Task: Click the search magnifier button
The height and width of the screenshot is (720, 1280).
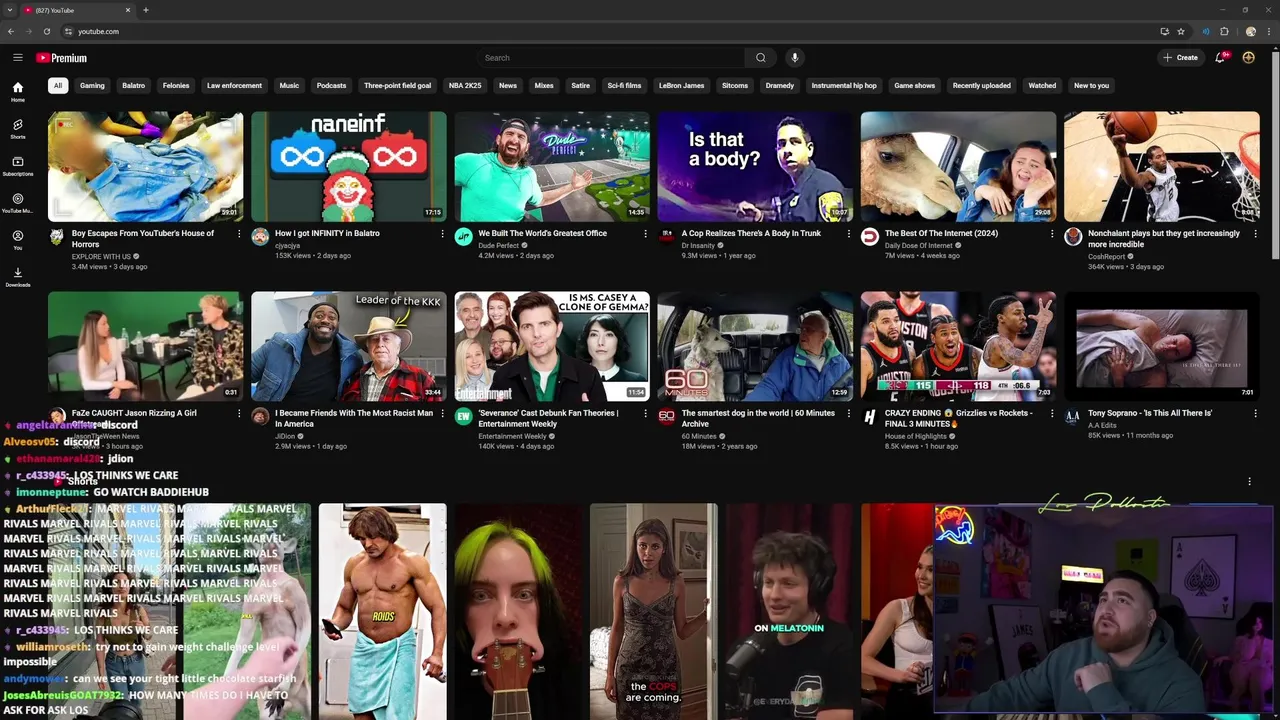Action: (761, 58)
